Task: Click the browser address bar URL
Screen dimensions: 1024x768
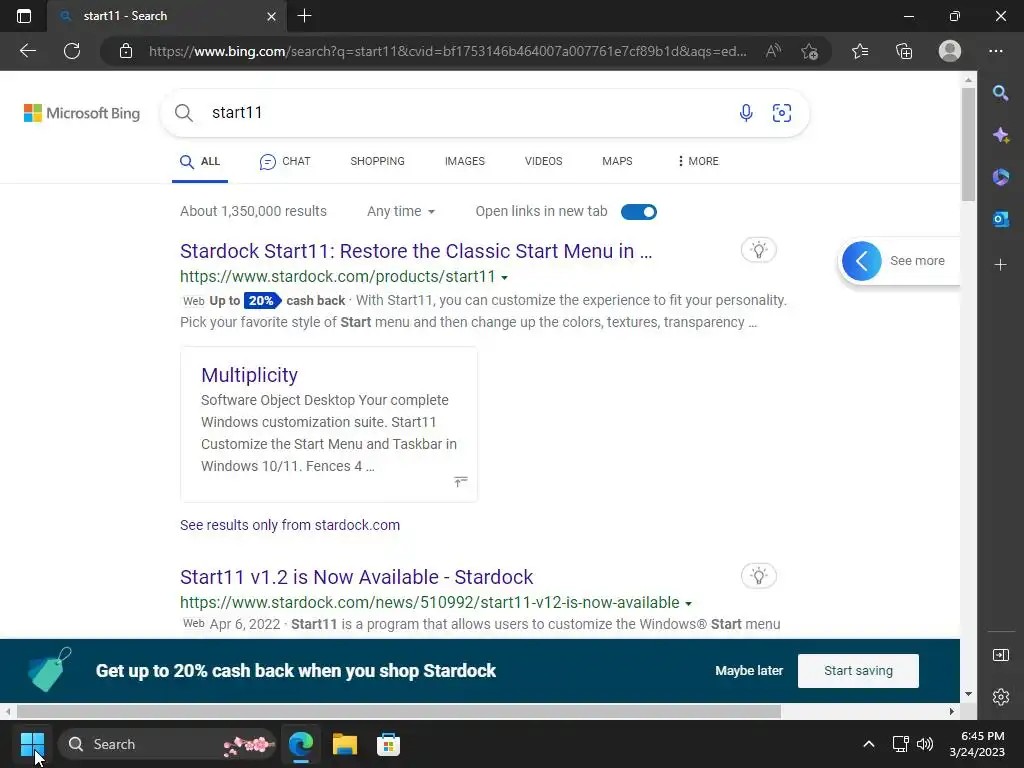Action: 447,51
